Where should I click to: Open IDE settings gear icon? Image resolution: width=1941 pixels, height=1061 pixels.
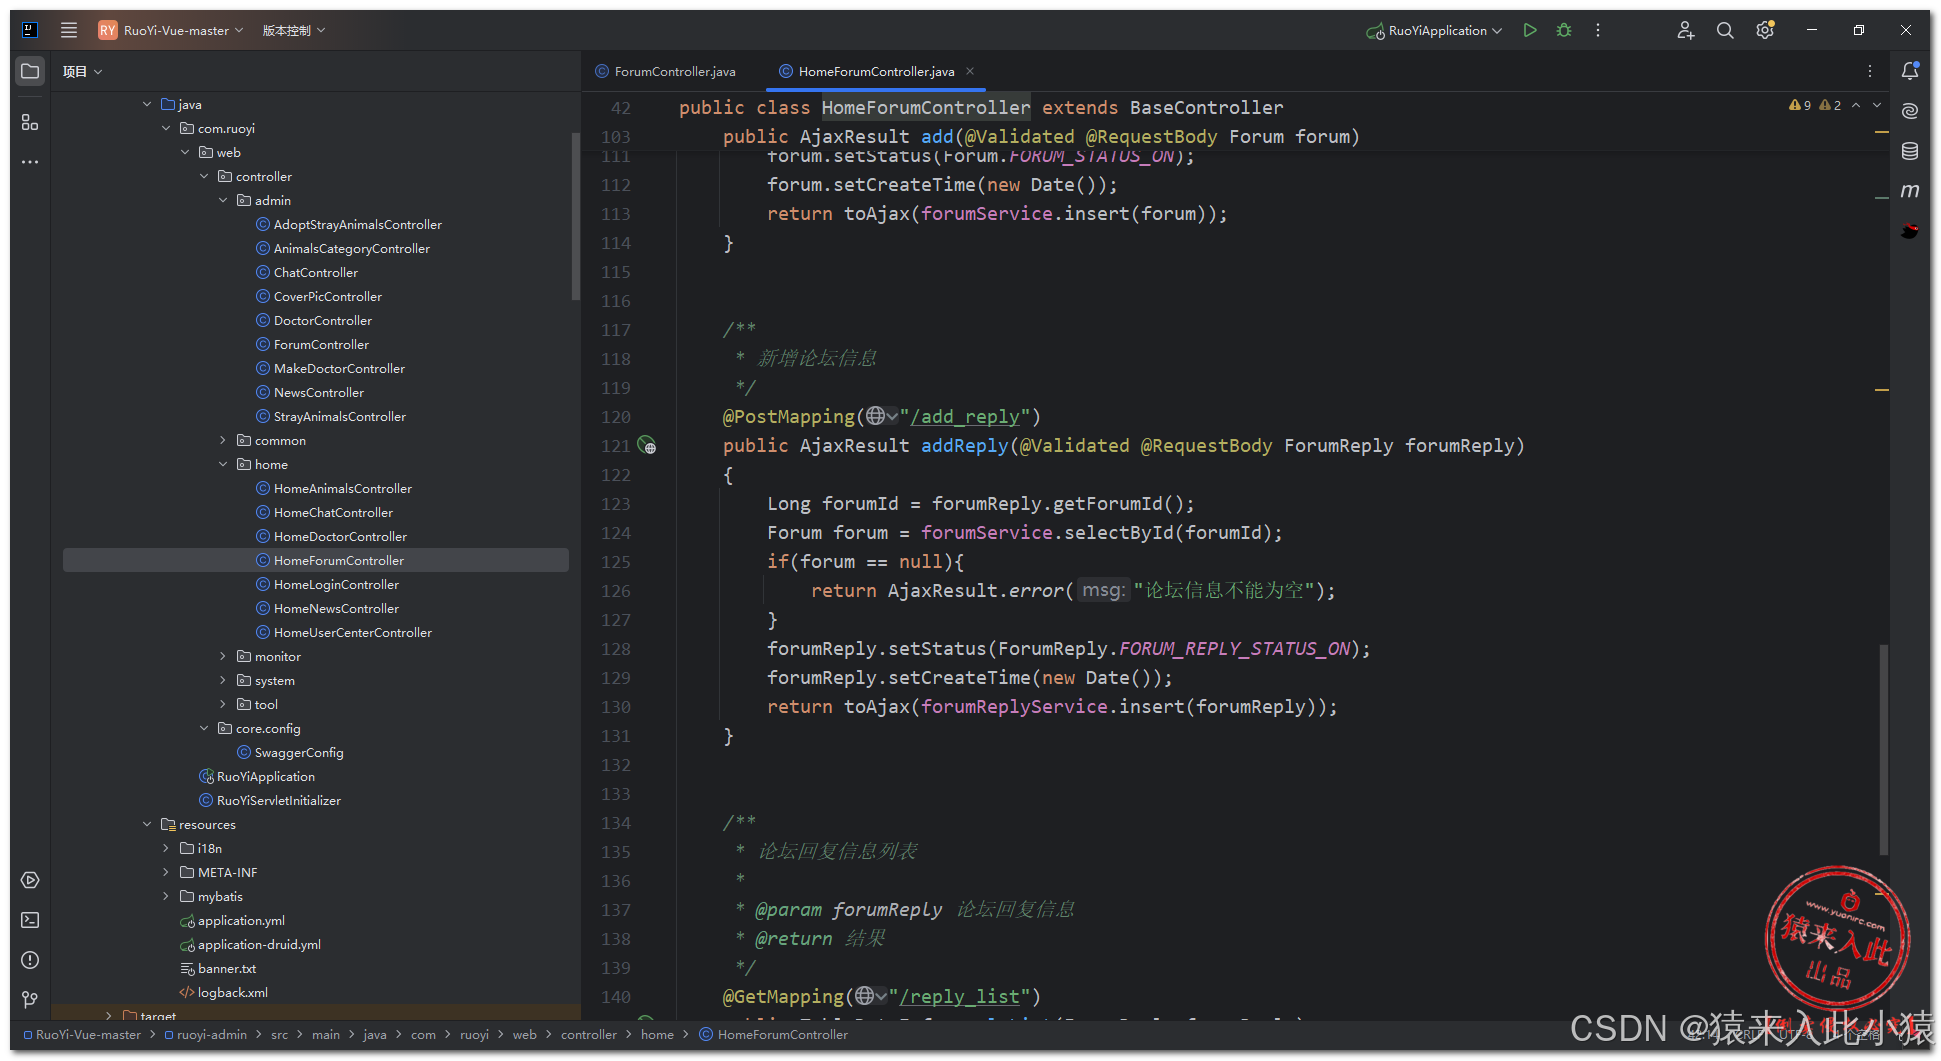click(1765, 30)
